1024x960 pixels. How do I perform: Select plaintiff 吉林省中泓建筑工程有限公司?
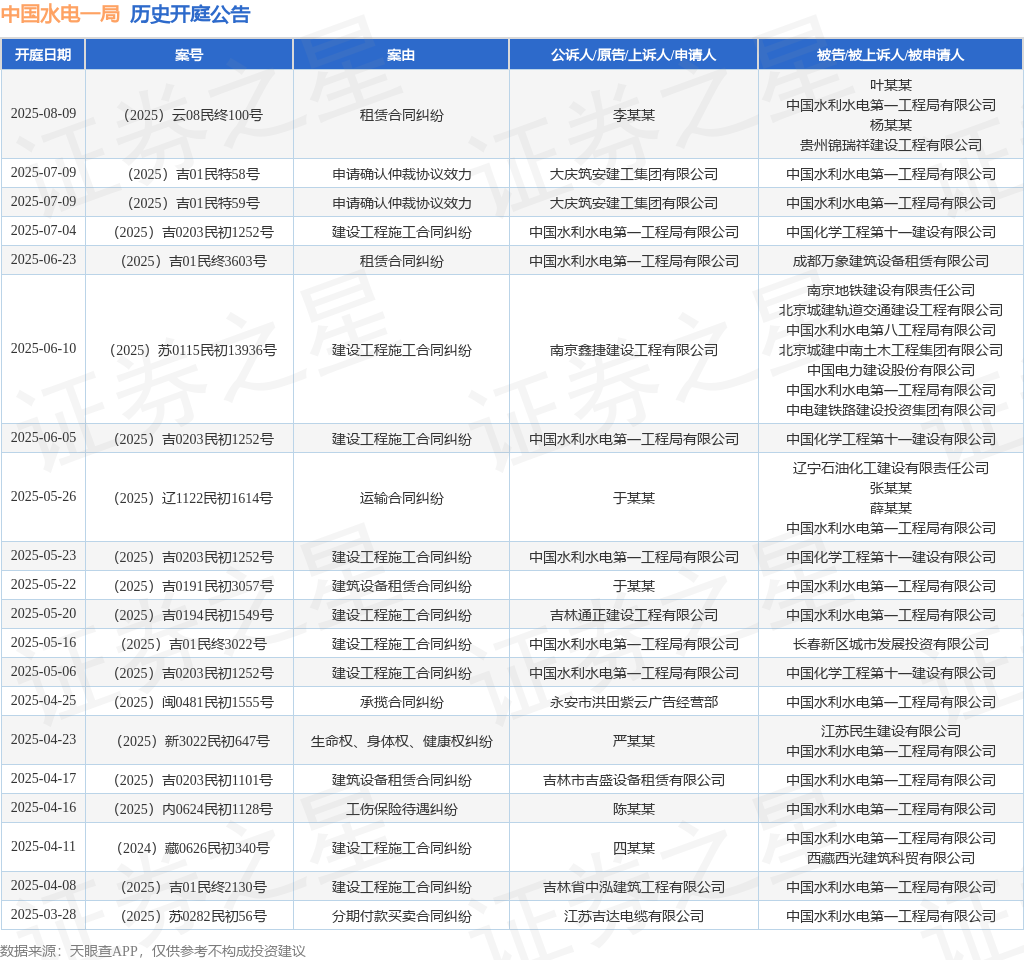(633, 888)
